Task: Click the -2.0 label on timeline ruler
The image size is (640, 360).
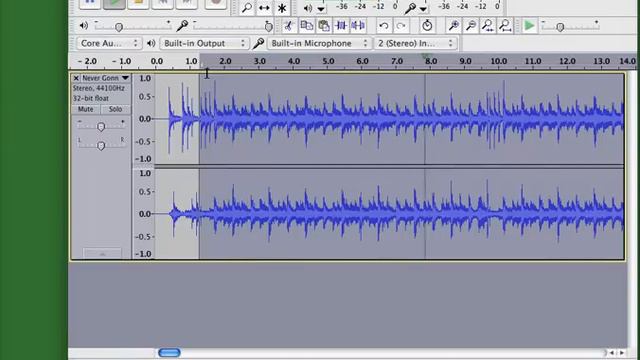Action: pos(87,61)
